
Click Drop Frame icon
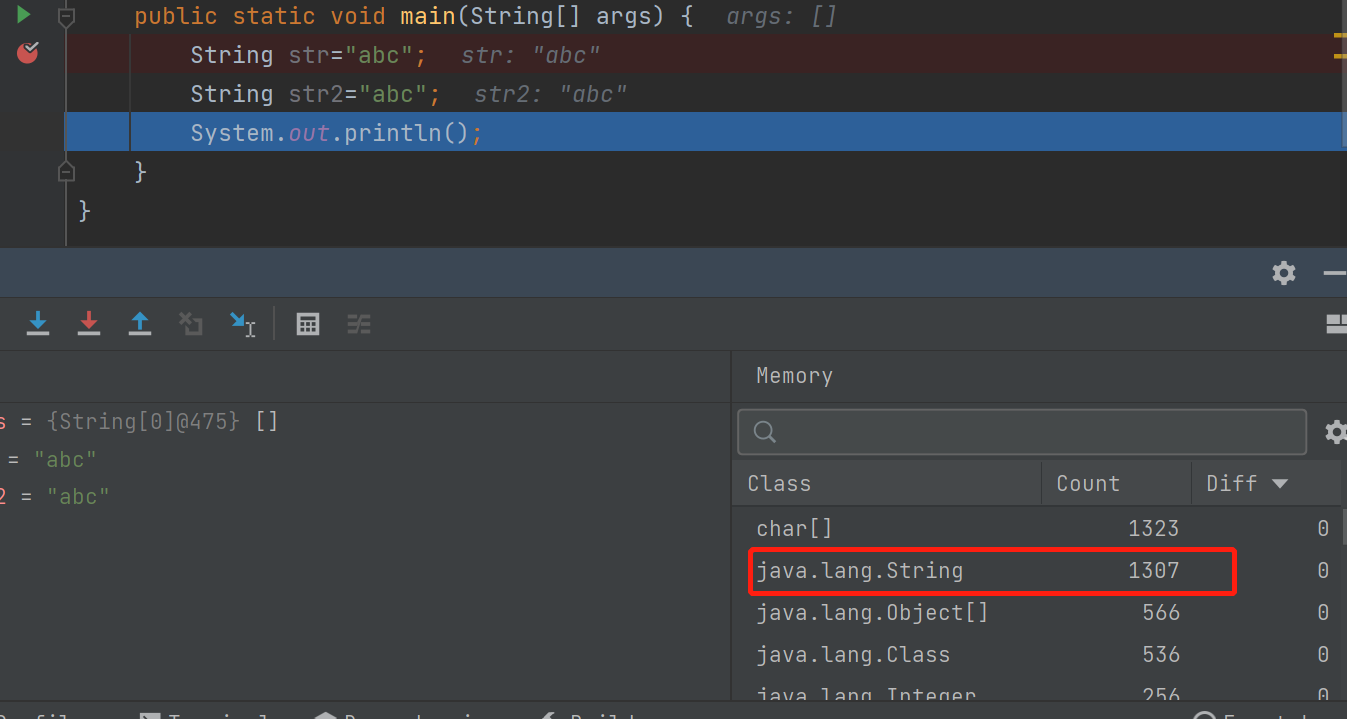pos(190,323)
